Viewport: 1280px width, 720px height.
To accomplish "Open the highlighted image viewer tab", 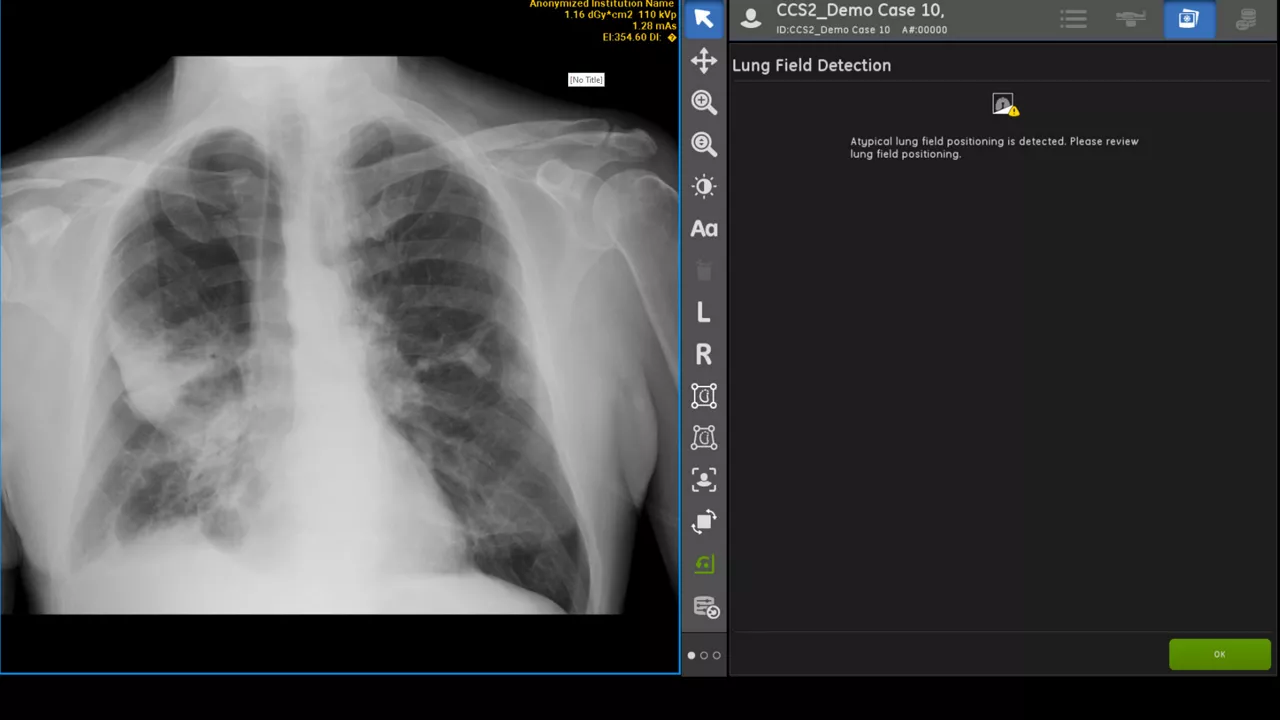I will tap(1188, 19).
